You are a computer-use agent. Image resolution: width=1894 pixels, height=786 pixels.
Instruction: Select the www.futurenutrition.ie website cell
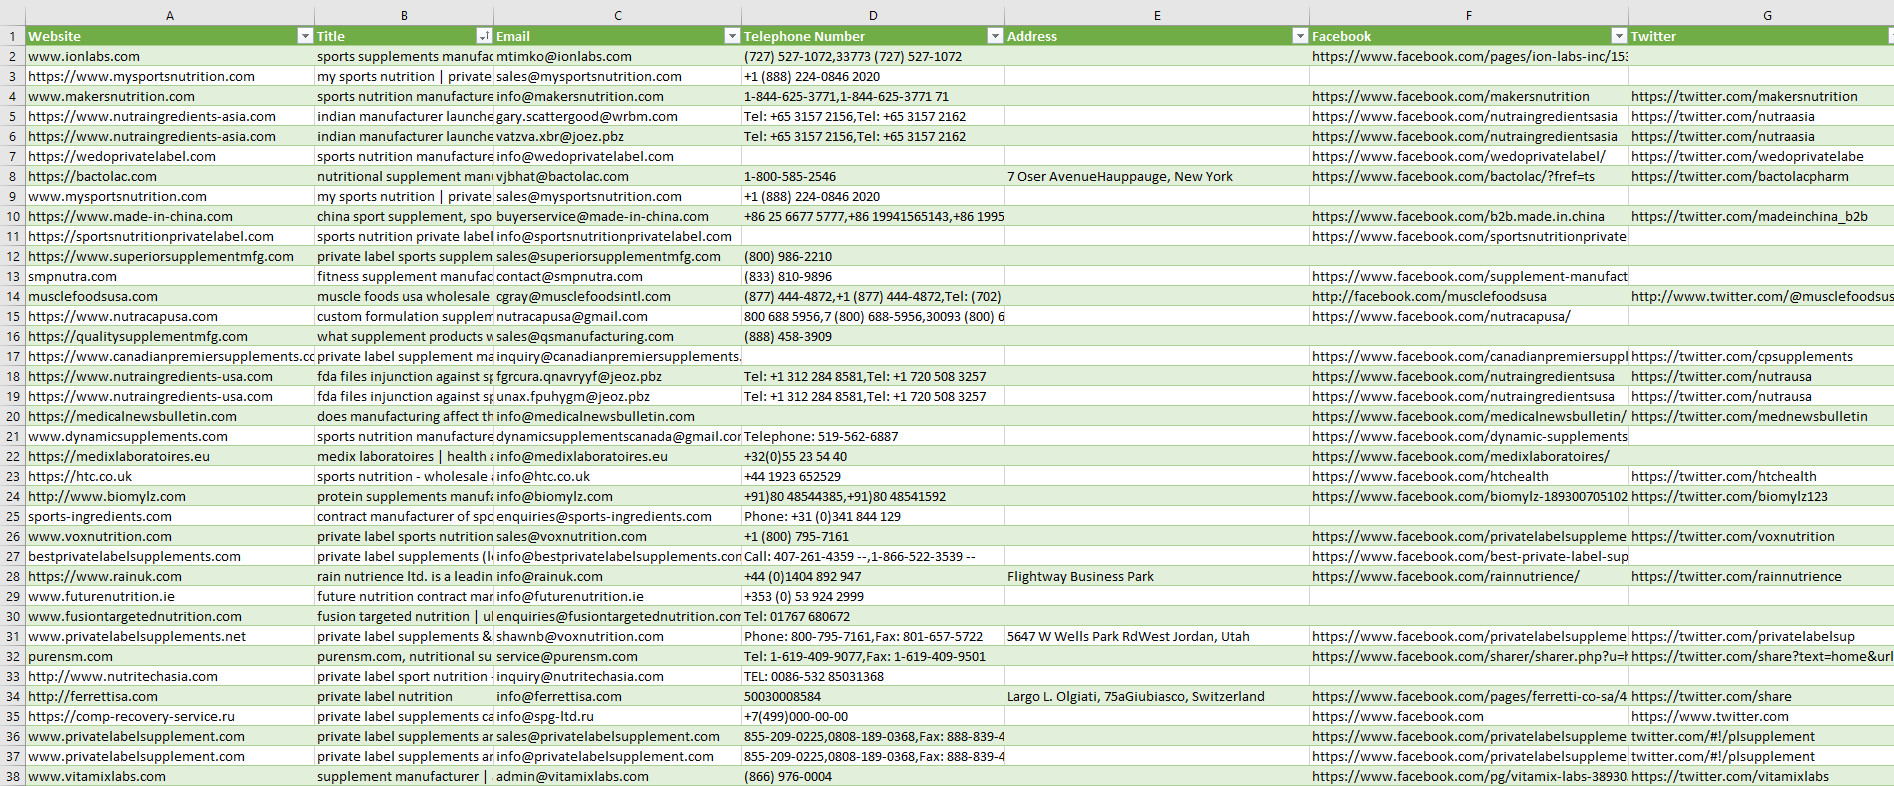[x=170, y=596]
